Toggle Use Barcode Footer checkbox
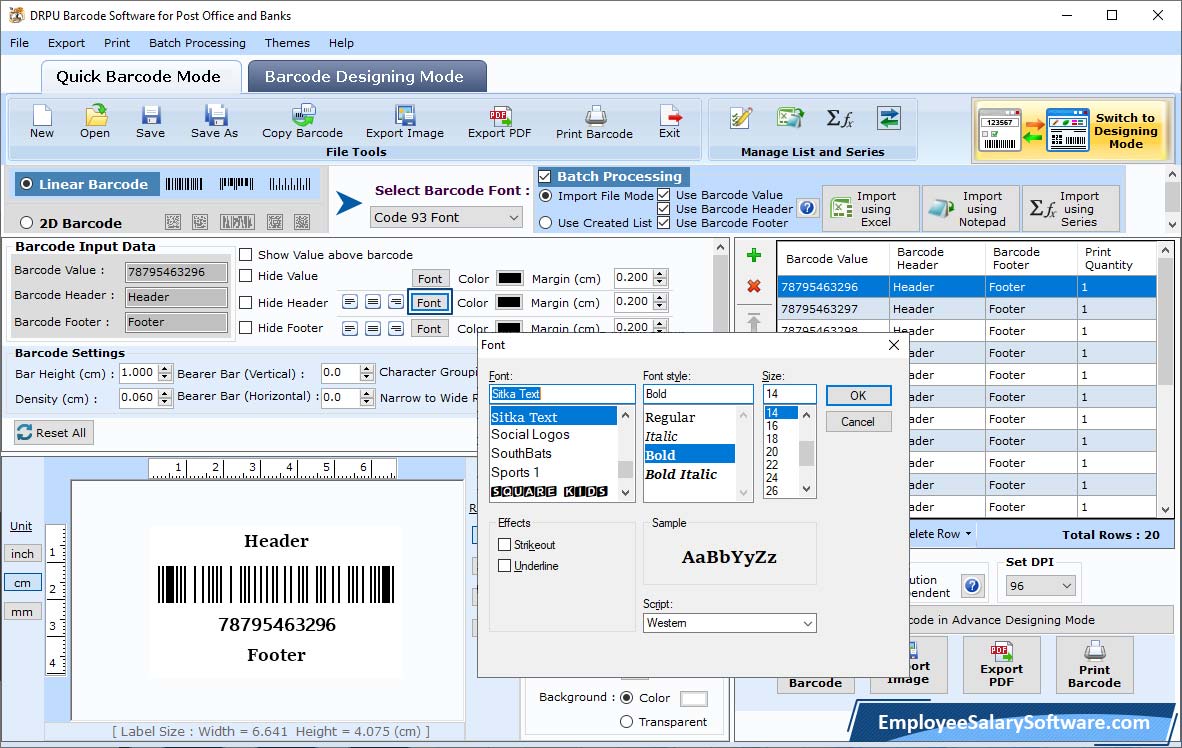Image resolution: width=1182 pixels, height=748 pixels. pos(663,222)
